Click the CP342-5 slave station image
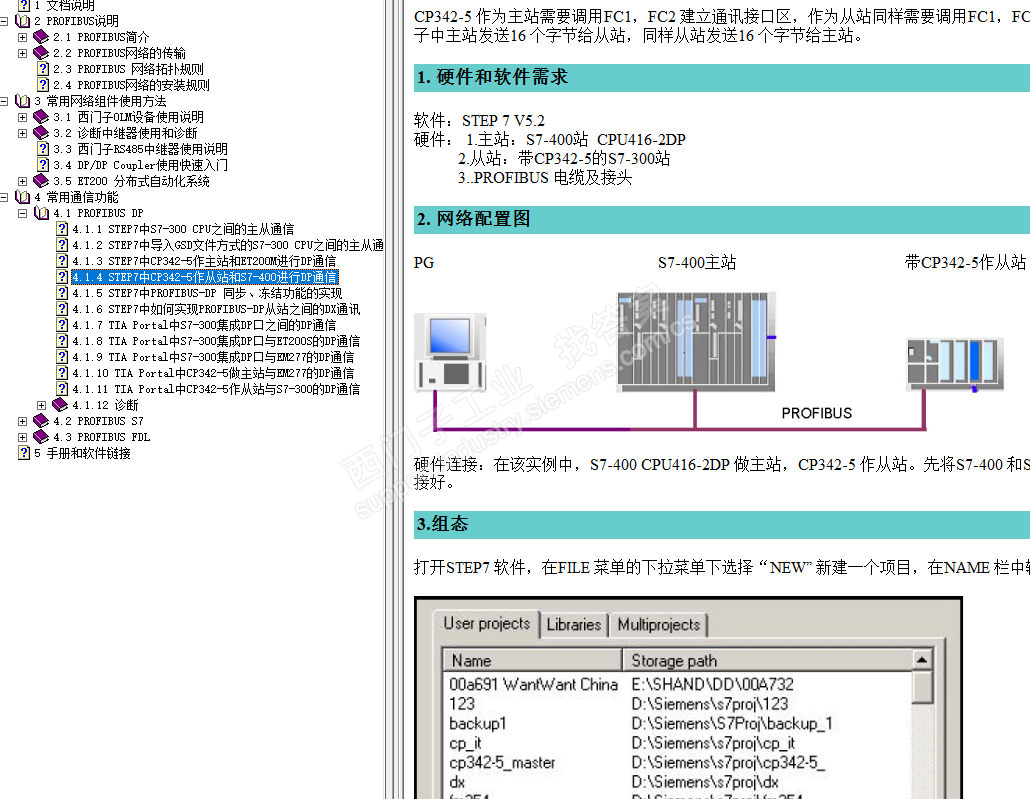The height and width of the screenshot is (799, 1030). click(954, 364)
